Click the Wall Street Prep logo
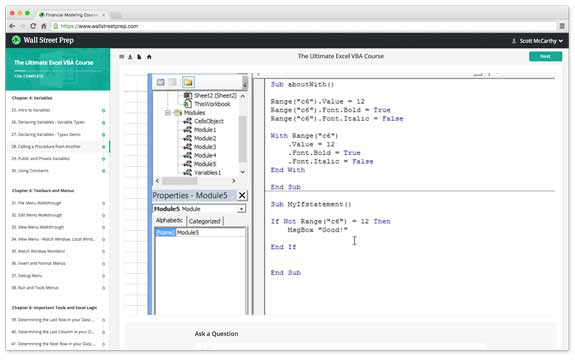575x362 pixels. coord(43,40)
